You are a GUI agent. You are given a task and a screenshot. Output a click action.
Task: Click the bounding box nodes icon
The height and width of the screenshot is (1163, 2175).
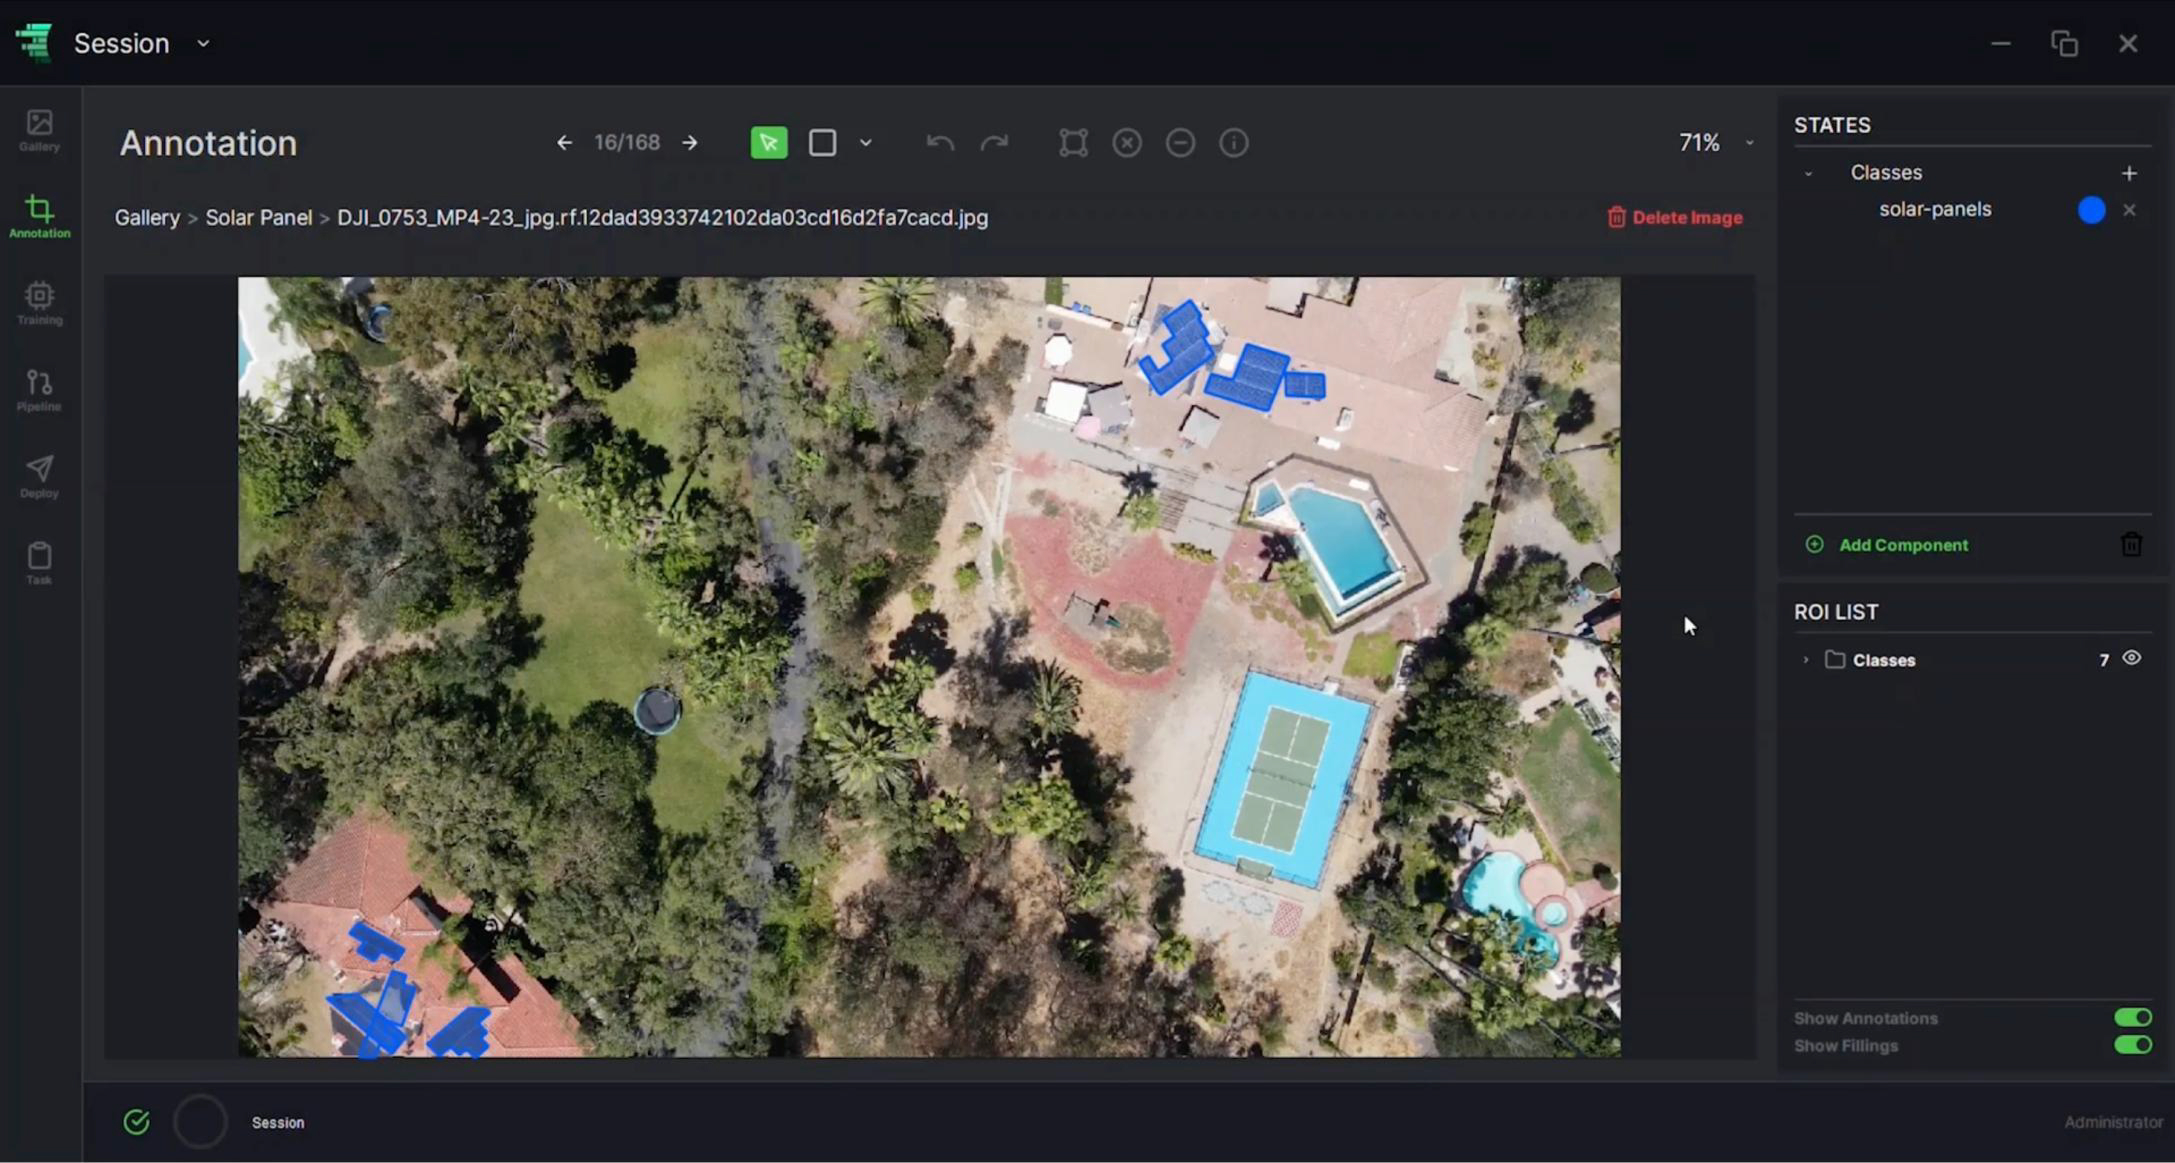[1073, 143]
